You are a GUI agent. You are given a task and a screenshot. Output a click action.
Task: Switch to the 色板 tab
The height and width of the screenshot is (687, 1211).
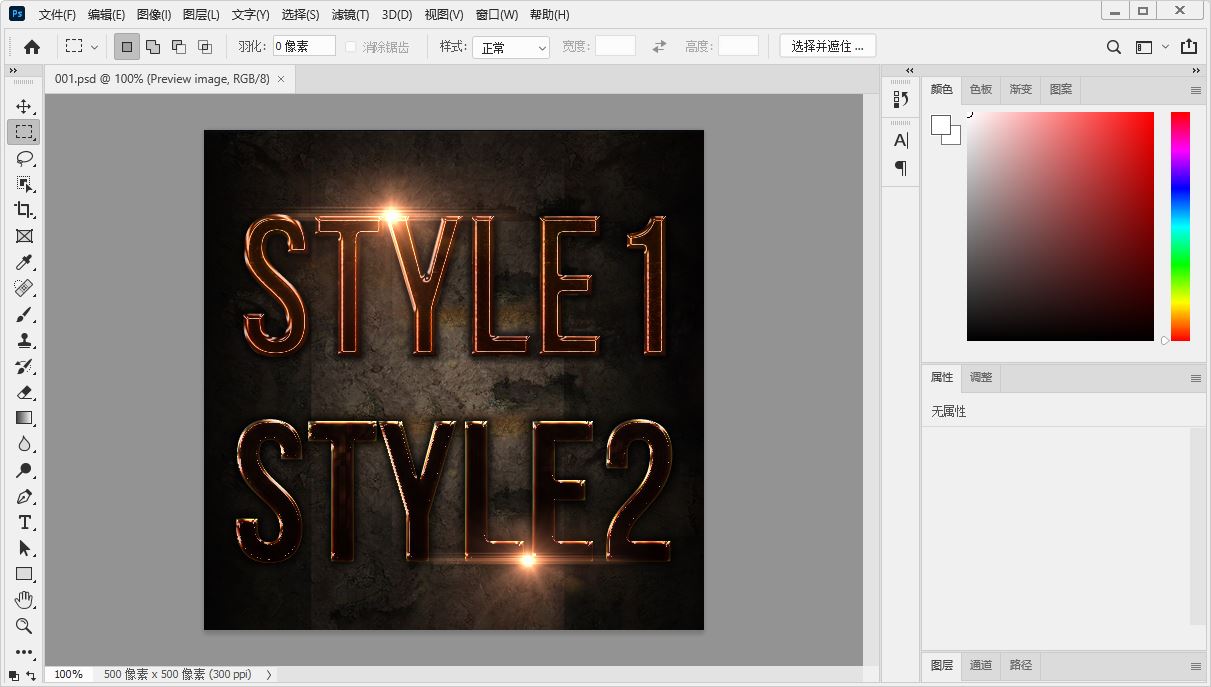[x=981, y=89]
